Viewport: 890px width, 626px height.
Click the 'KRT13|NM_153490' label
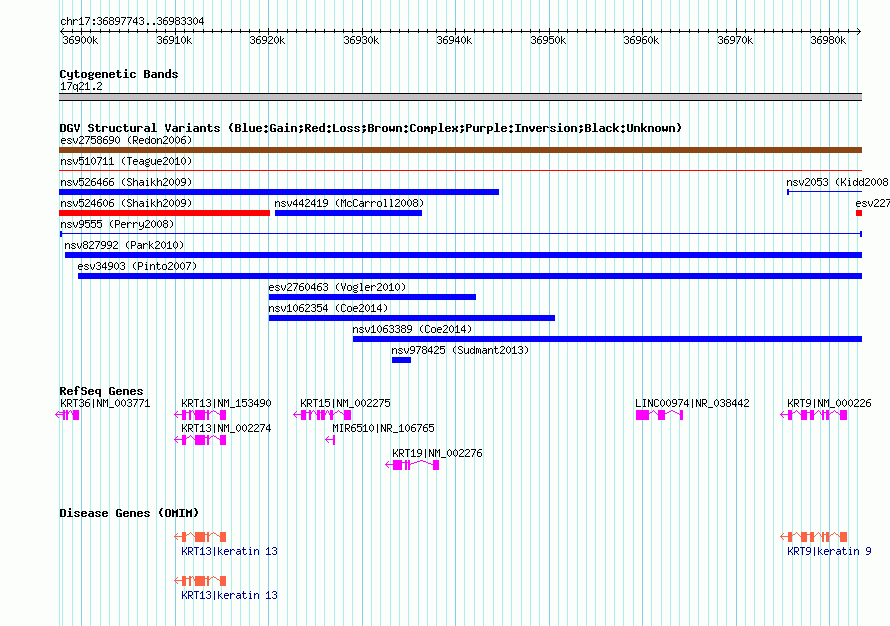click(x=226, y=404)
